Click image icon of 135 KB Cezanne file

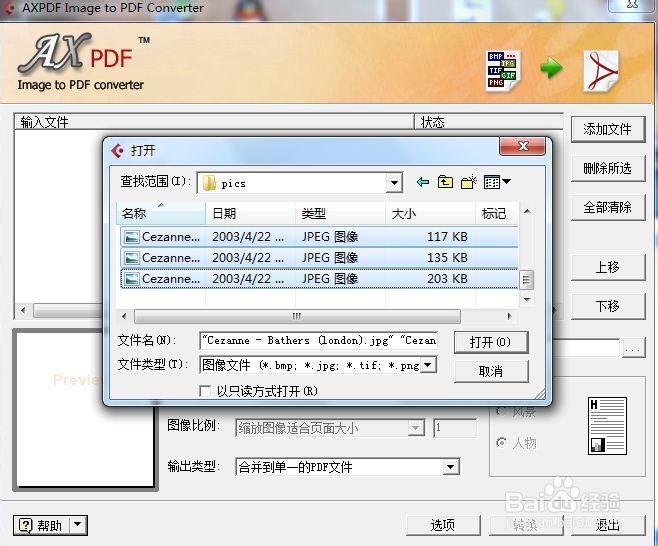[x=131, y=258]
